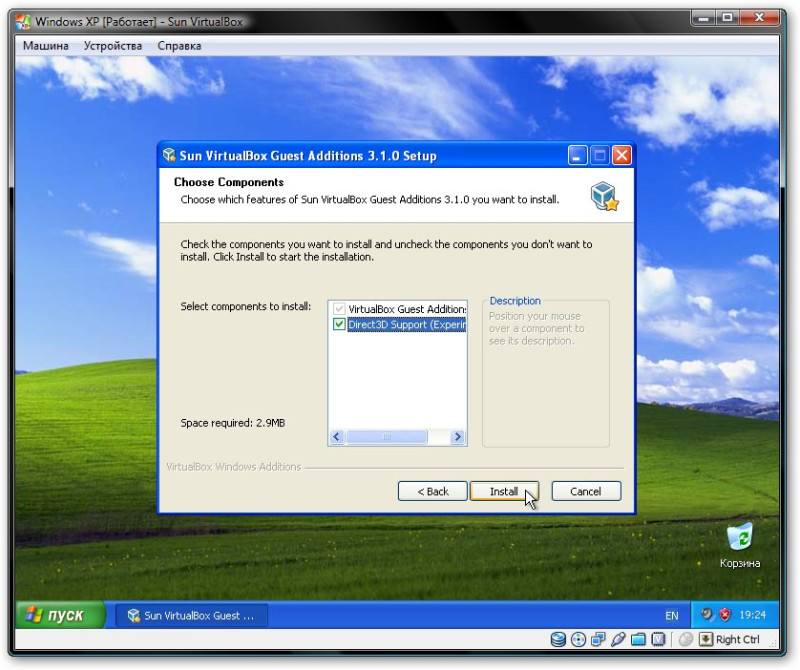Screen dimensions: 800x670
Task: Open the Машина menu
Action: 45,45
